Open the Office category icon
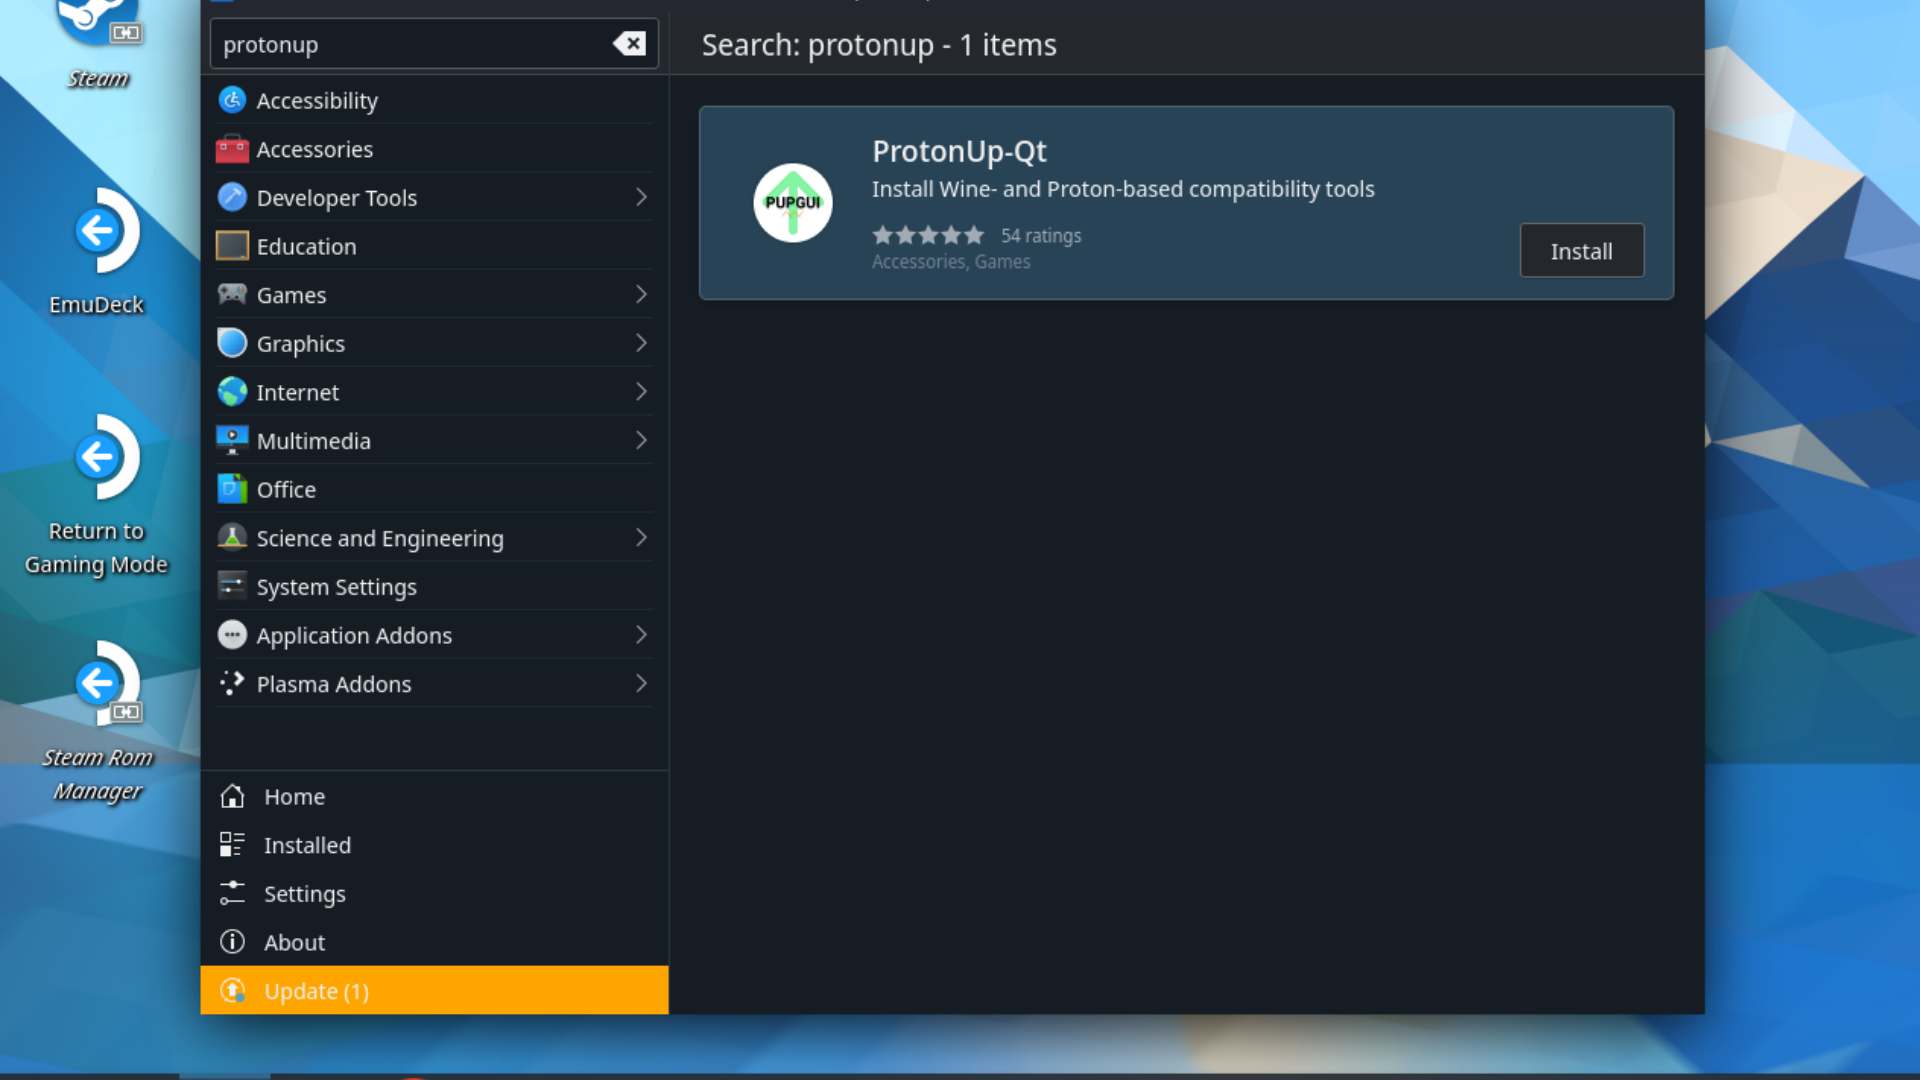Image resolution: width=1920 pixels, height=1080 pixels. [x=232, y=489]
